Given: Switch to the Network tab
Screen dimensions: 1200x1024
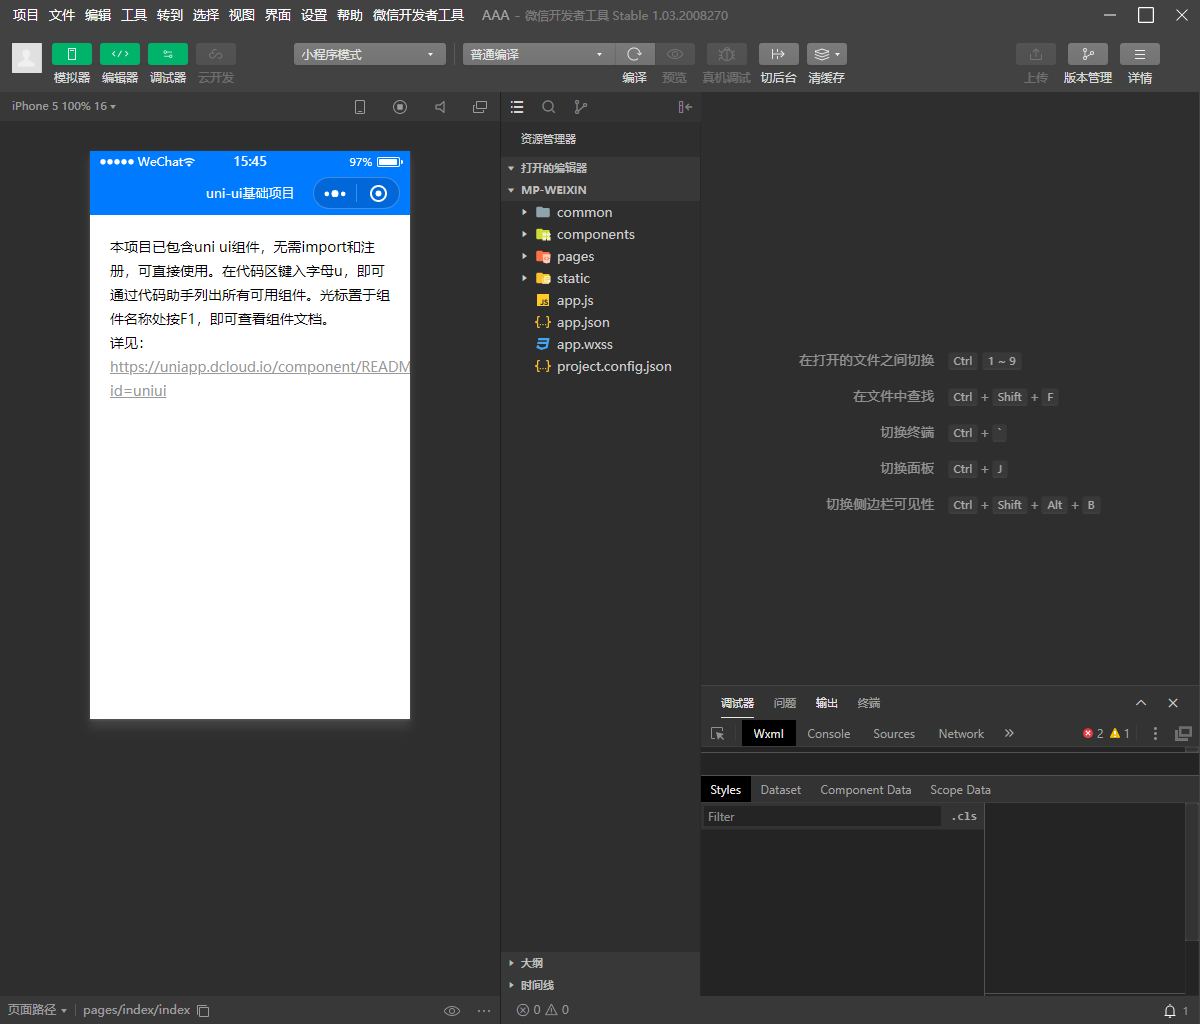Looking at the screenshot, I should (x=961, y=733).
